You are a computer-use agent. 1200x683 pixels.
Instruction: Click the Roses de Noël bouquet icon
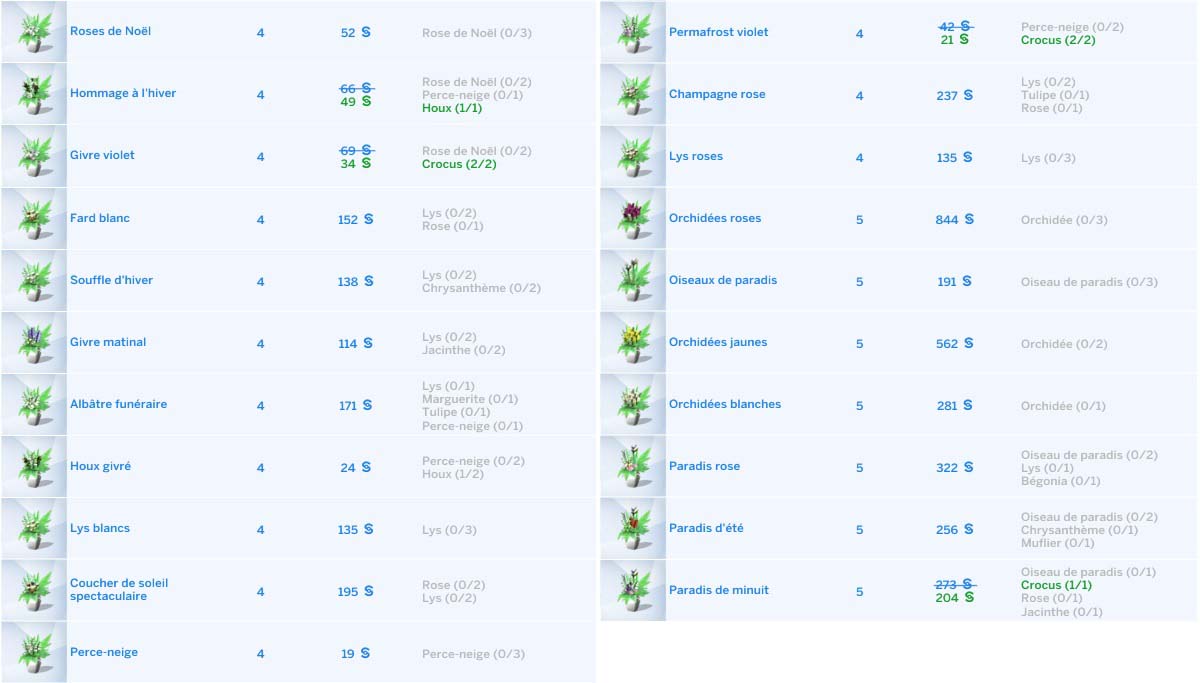(33, 32)
